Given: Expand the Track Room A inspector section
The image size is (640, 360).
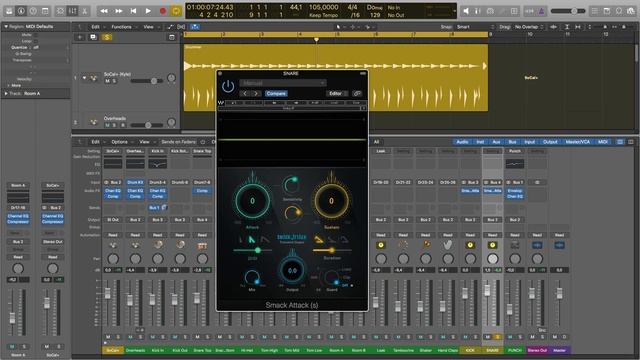Looking at the screenshot, I should [x=6, y=93].
